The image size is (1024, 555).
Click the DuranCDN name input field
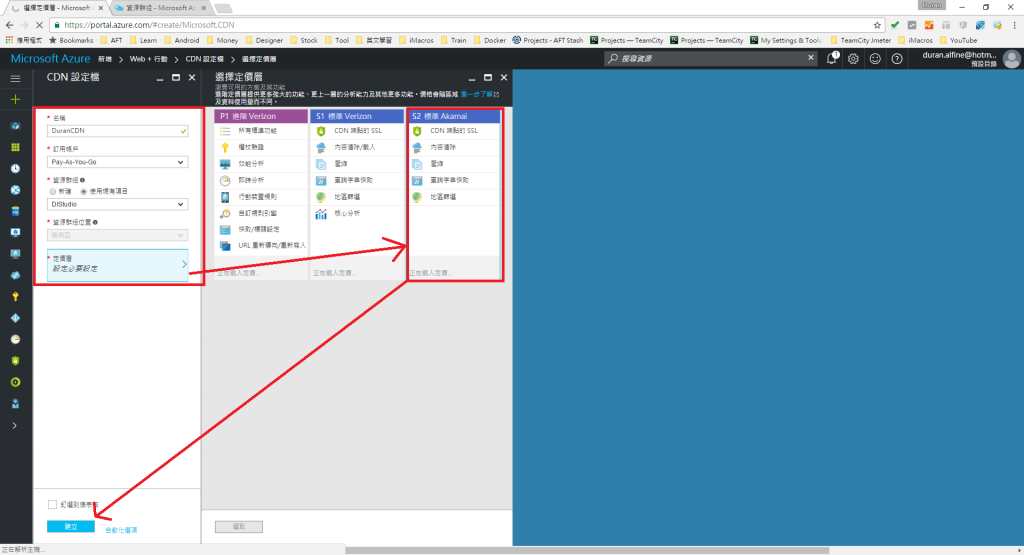tap(118, 131)
